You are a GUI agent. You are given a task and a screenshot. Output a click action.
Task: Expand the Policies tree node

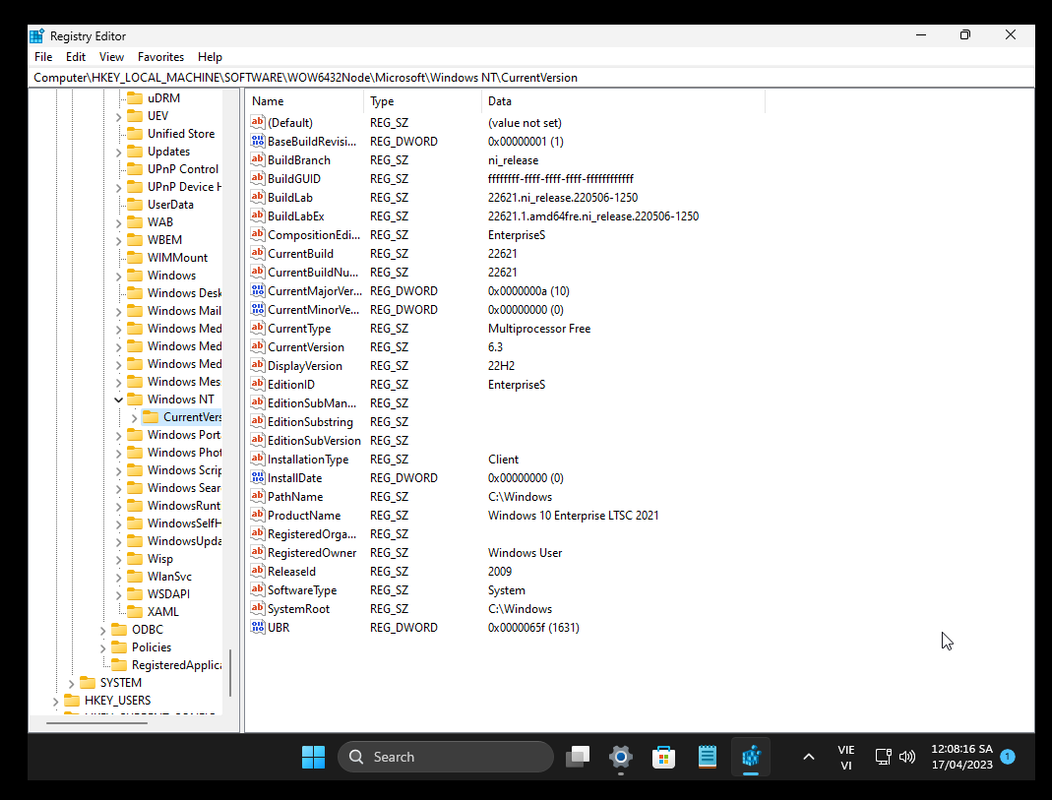pyautogui.click(x=103, y=648)
